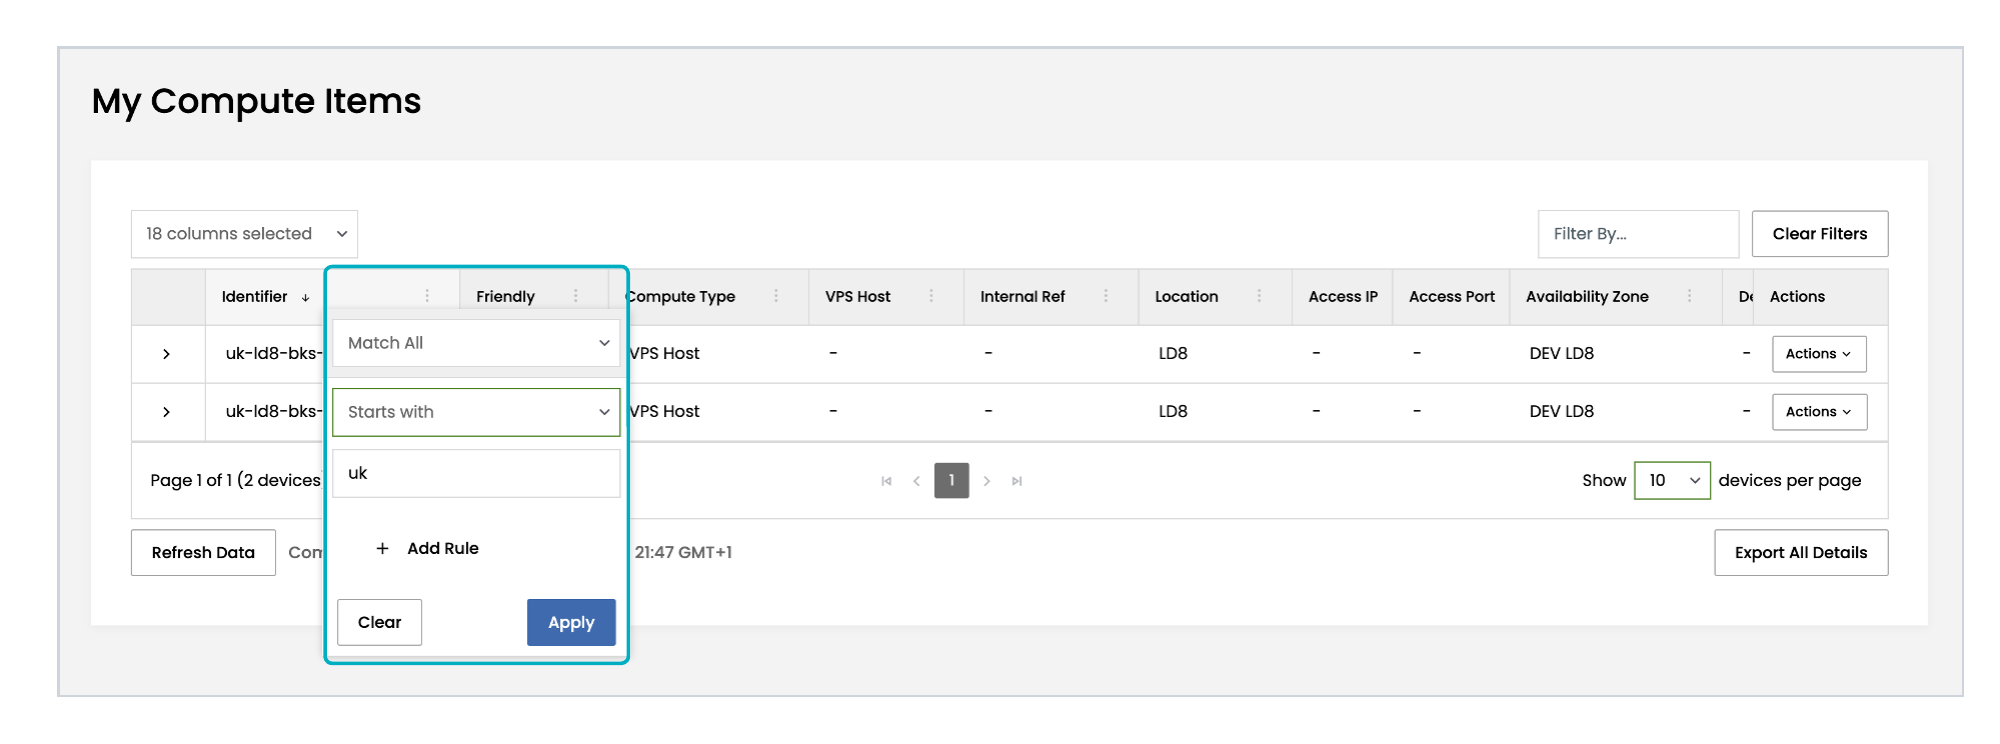Open Actions menu for first row

click(x=1818, y=354)
